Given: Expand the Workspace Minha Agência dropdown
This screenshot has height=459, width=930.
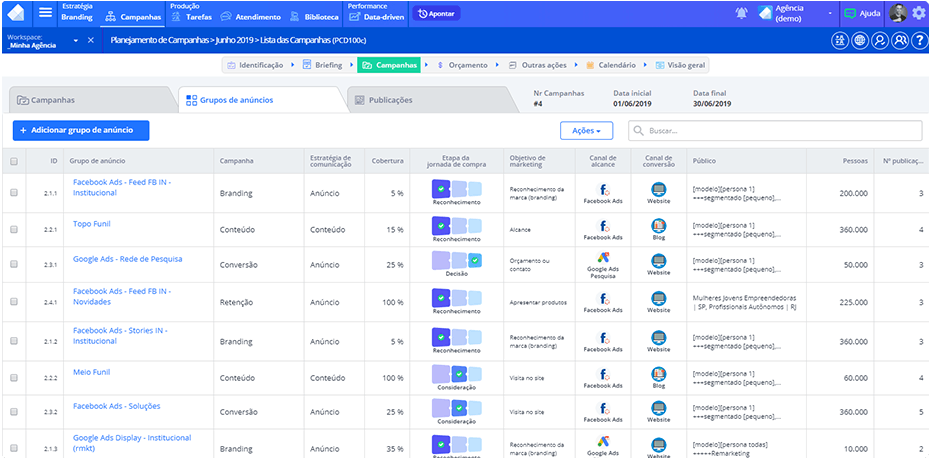Looking at the screenshot, I should point(75,41).
